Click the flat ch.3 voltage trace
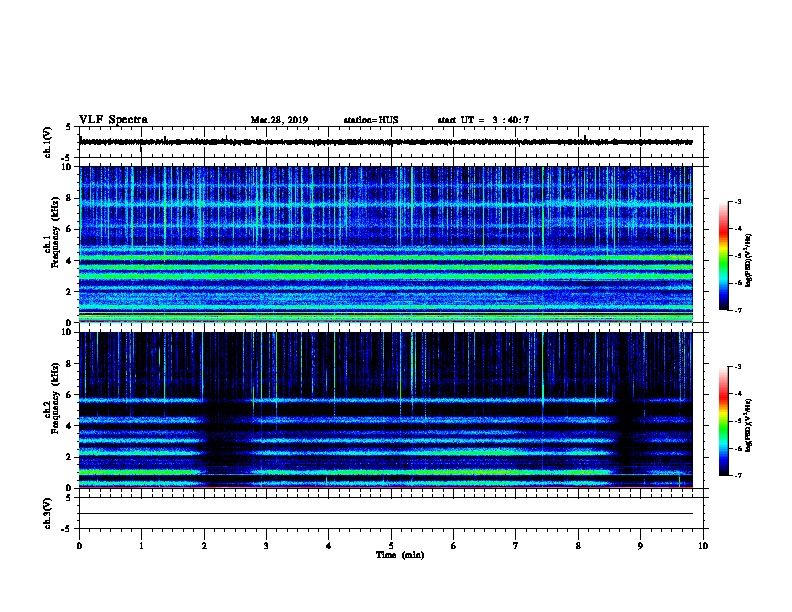 point(386,514)
